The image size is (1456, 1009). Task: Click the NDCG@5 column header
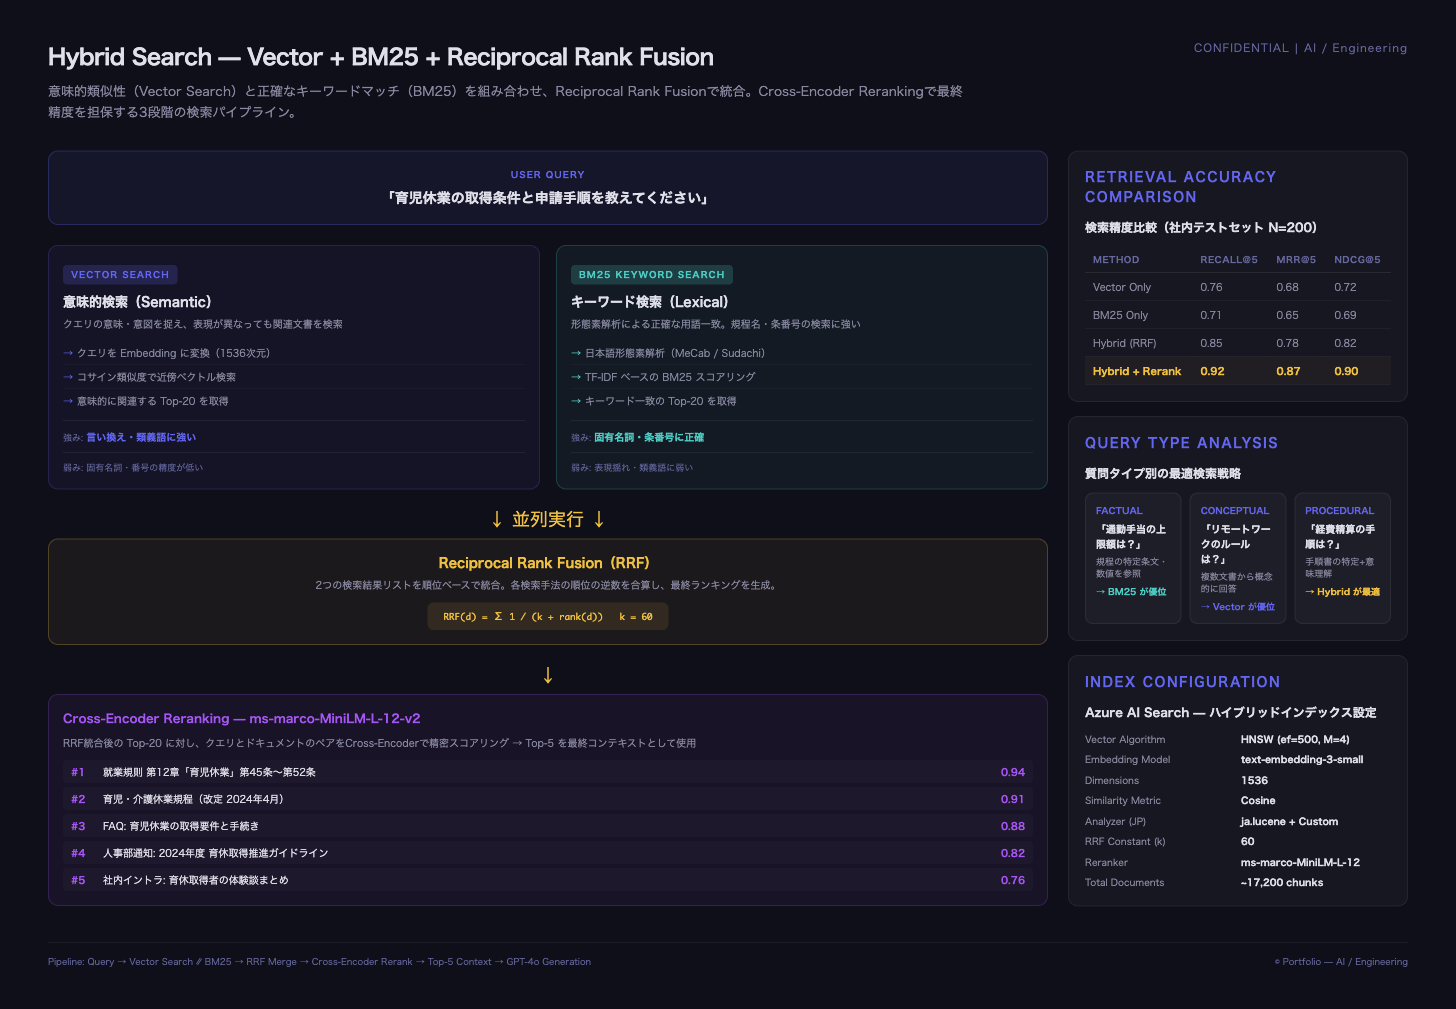pyautogui.click(x=1357, y=260)
